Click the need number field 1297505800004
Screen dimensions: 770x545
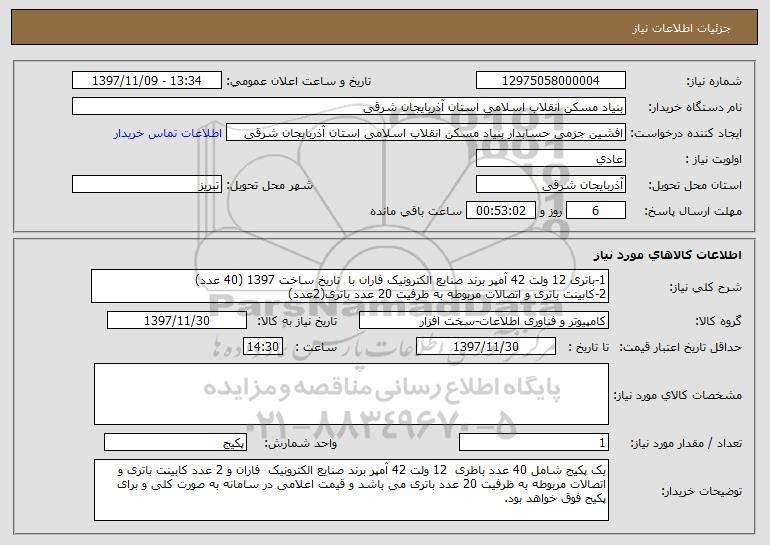click(x=550, y=81)
